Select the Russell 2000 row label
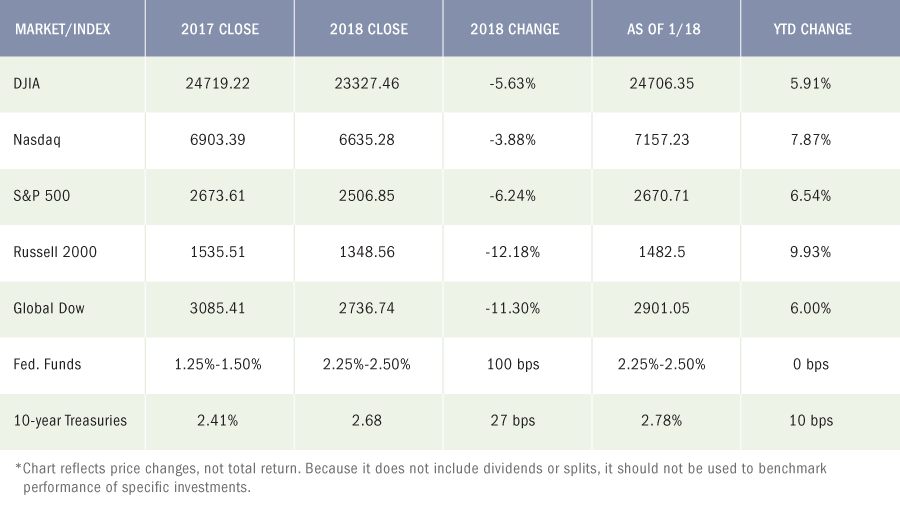This screenshot has width=900, height=506. pyautogui.click(x=55, y=252)
